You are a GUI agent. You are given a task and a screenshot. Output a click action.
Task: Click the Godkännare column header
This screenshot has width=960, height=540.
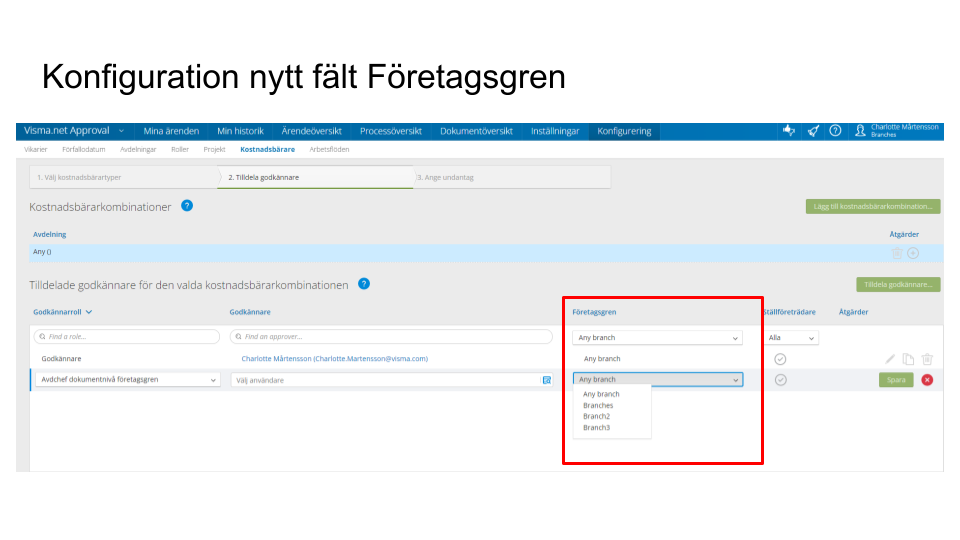point(250,312)
